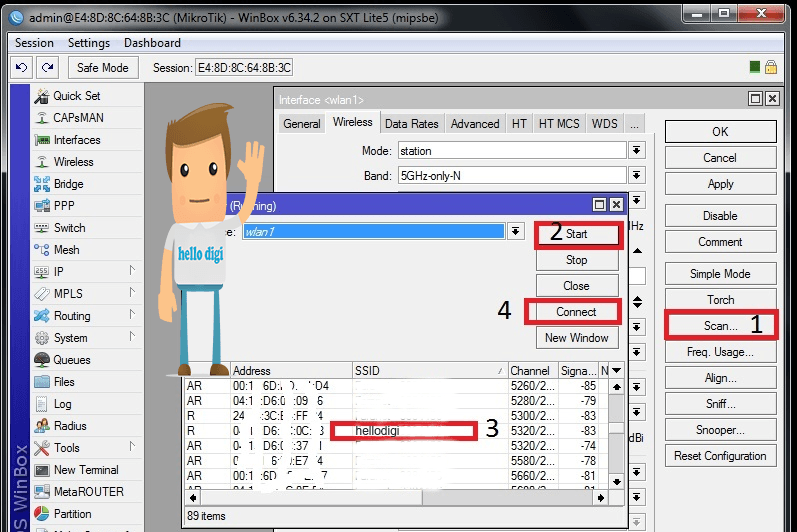This screenshot has width=797, height=532.
Task: Open the Files sidebar entry
Action: (x=87, y=382)
